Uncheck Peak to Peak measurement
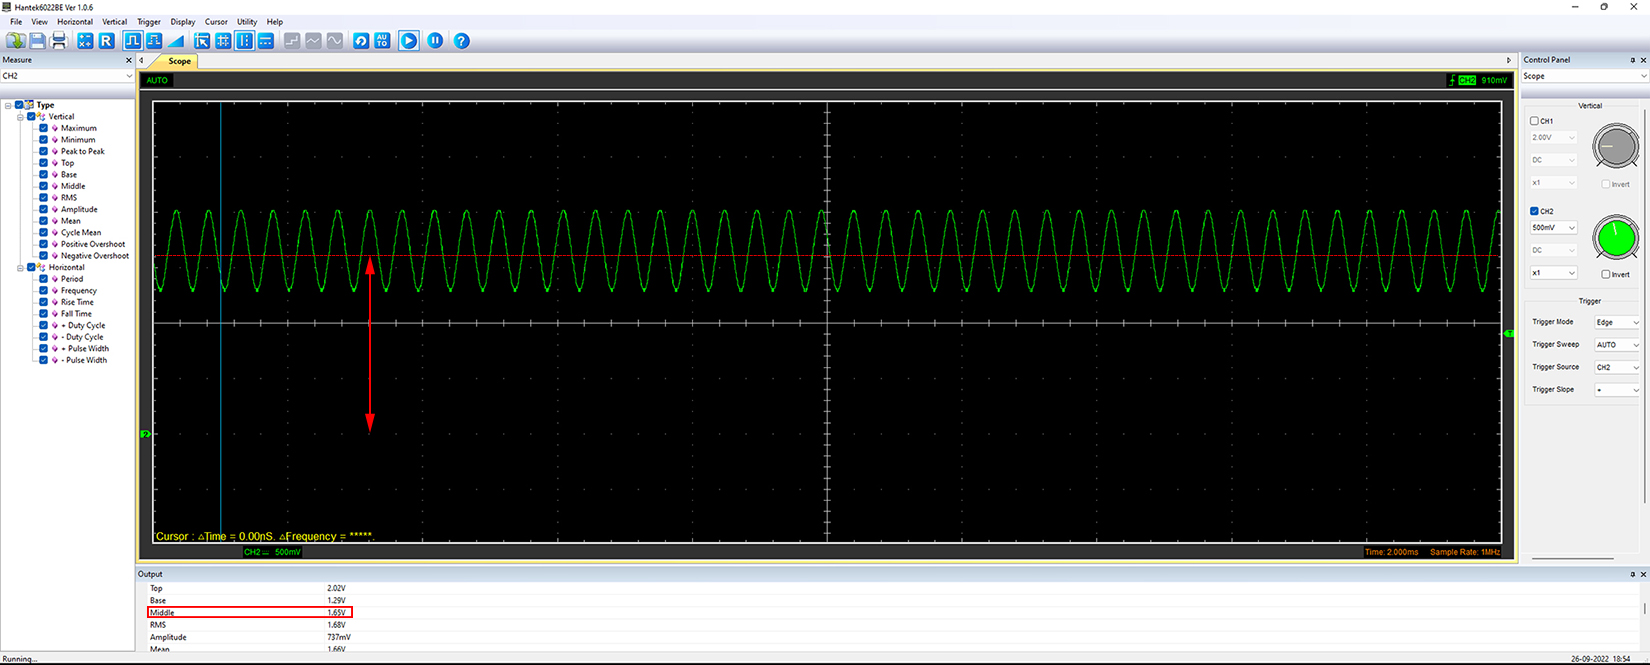This screenshot has width=1650, height=665. 43,151
